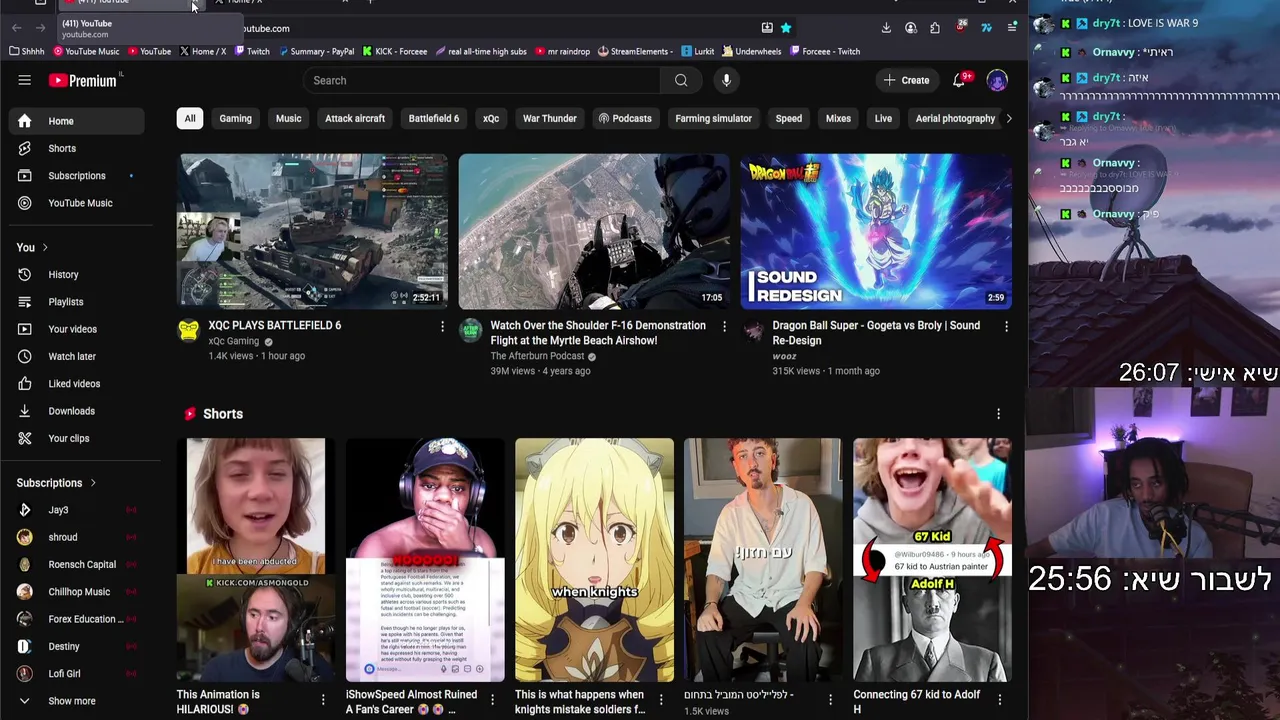Screen dimensions: 1280x720
Task: Open Twitch bookmark in bookmarks bar
Action: [252, 51]
